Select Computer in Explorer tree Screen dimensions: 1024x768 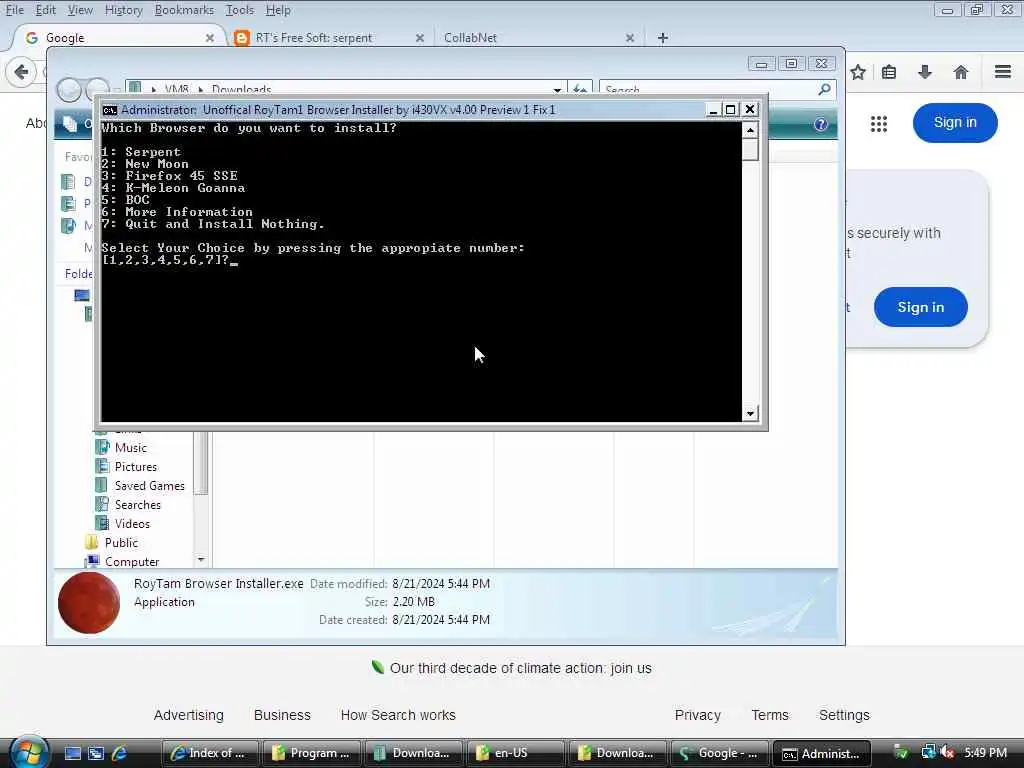132,561
